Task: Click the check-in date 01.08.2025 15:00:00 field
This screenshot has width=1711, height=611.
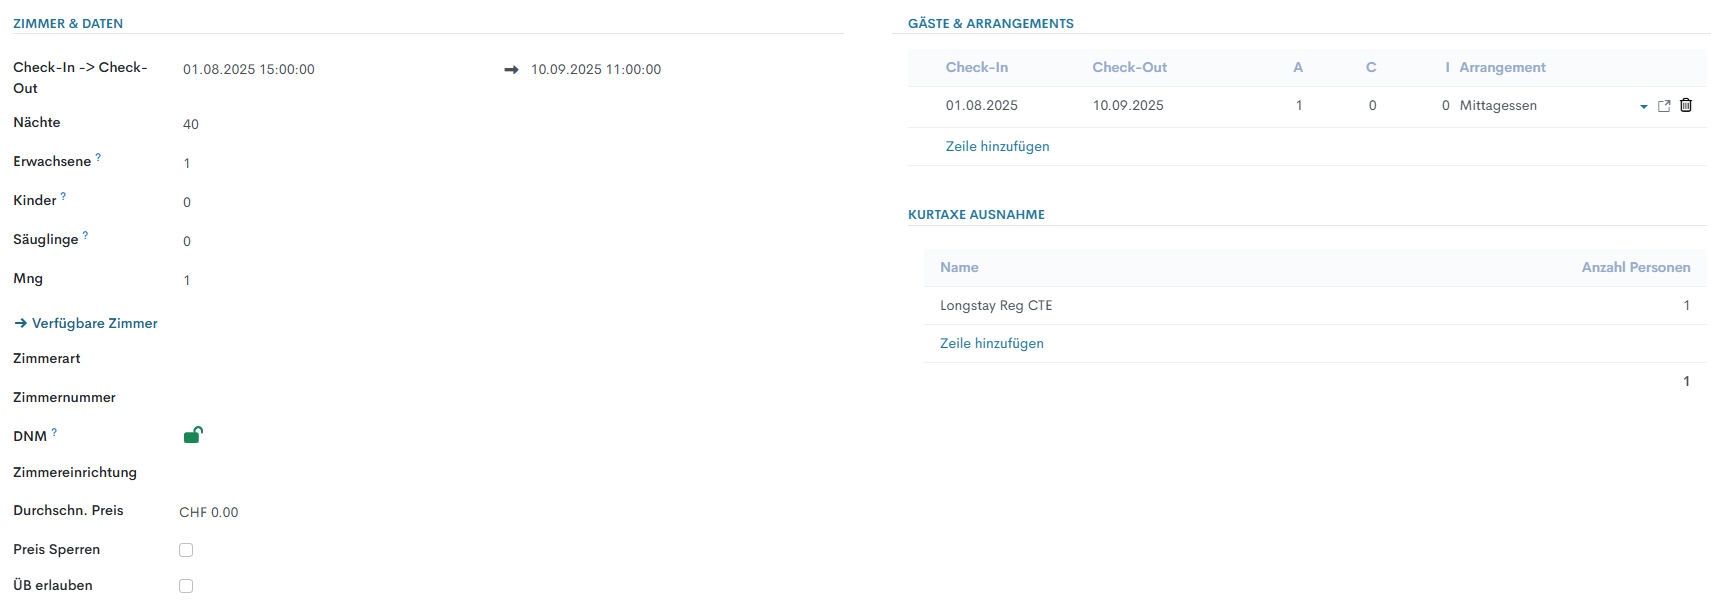Action: coord(249,70)
